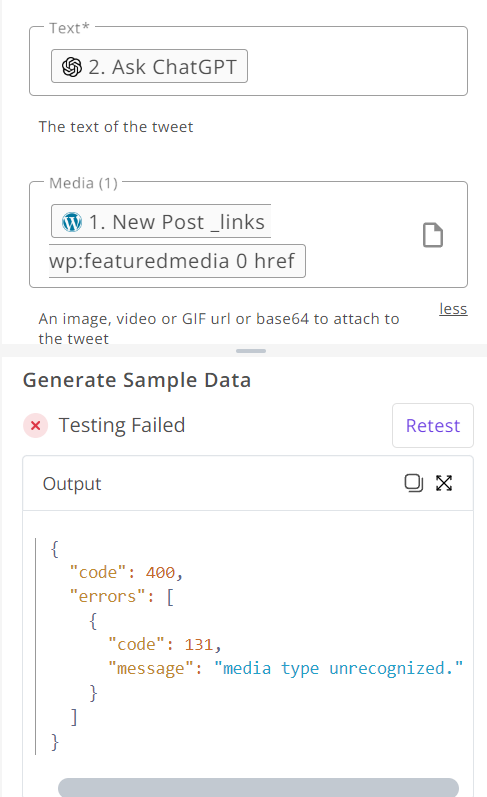
Task: Grab the panel divider handle above Generate Sample Data
Action: pos(251,351)
